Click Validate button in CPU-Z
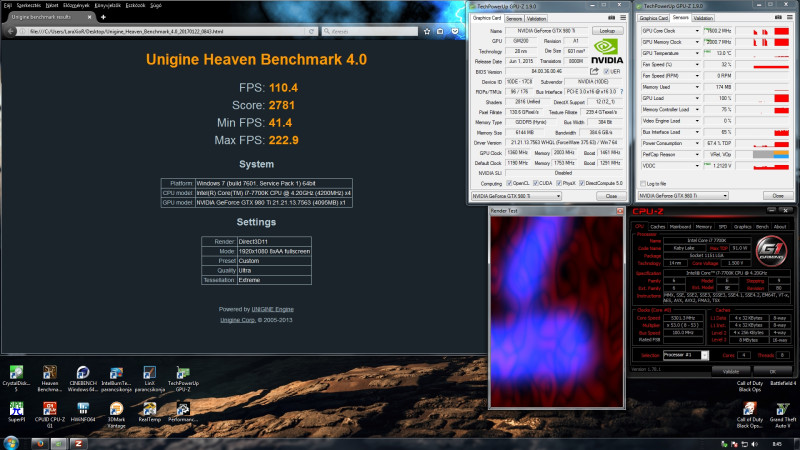This screenshot has width=800, height=450. (x=731, y=371)
